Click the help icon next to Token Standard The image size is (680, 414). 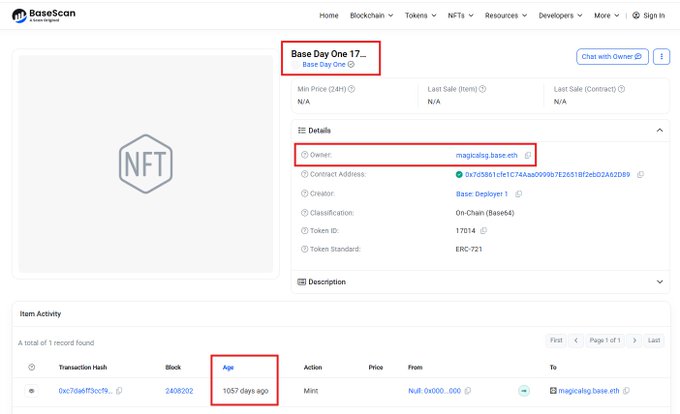[304, 249]
